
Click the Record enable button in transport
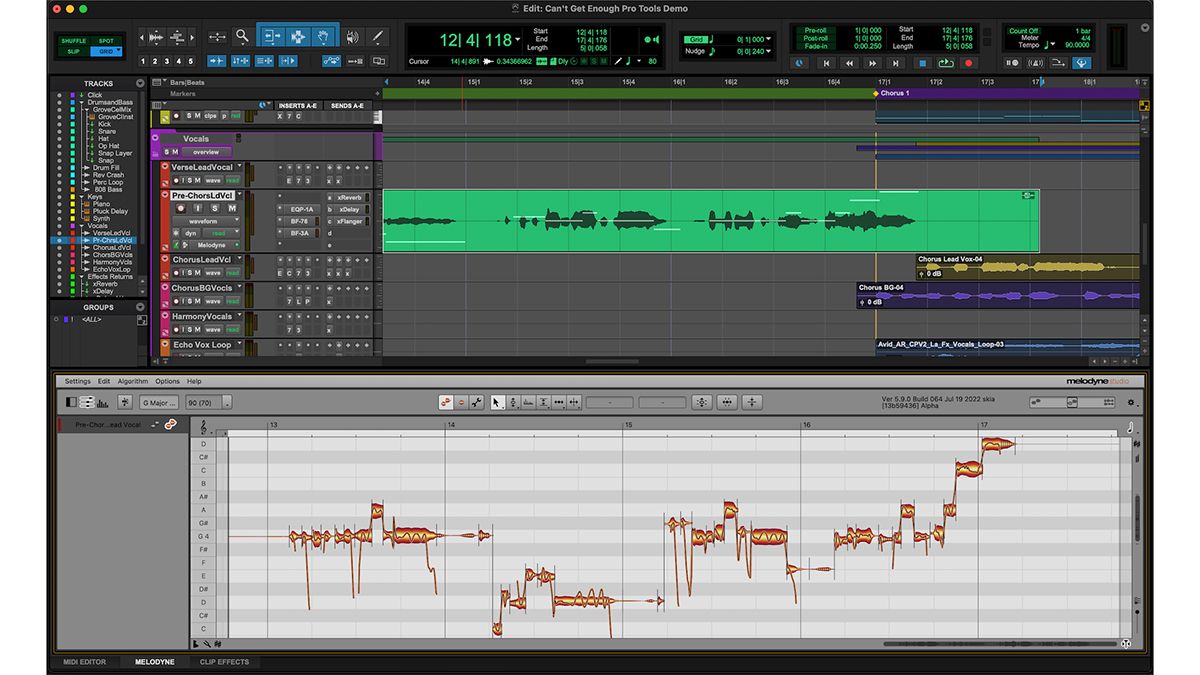click(x=968, y=62)
